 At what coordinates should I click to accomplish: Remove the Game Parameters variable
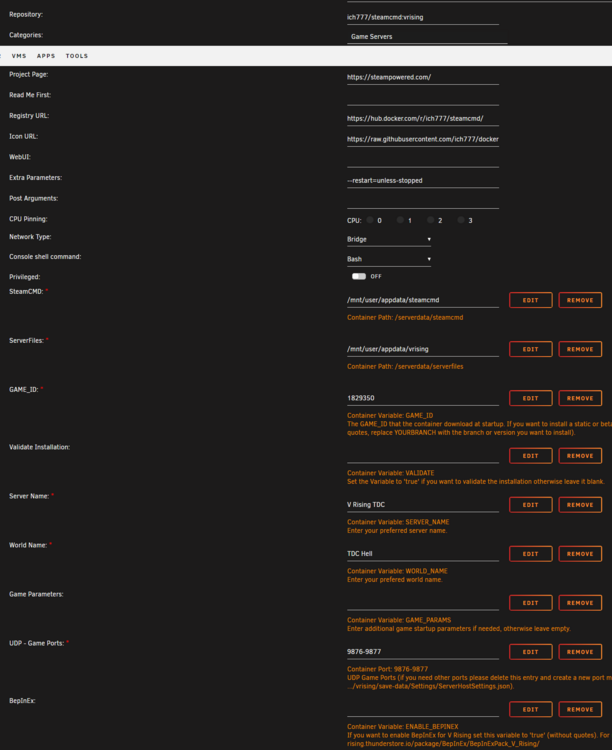pyautogui.click(x=580, y=603)
